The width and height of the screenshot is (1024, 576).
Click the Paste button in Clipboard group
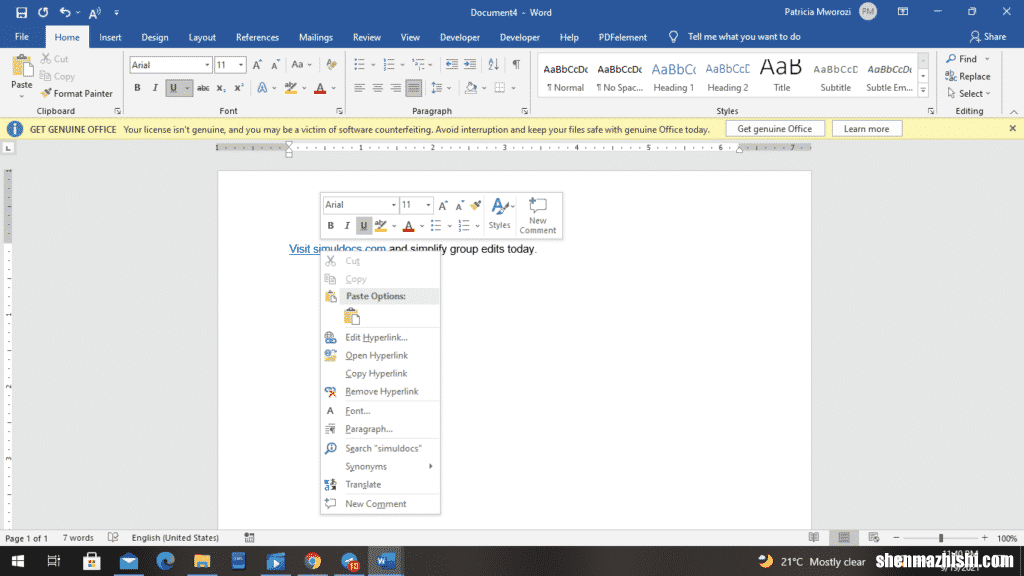tap(22, 74)
